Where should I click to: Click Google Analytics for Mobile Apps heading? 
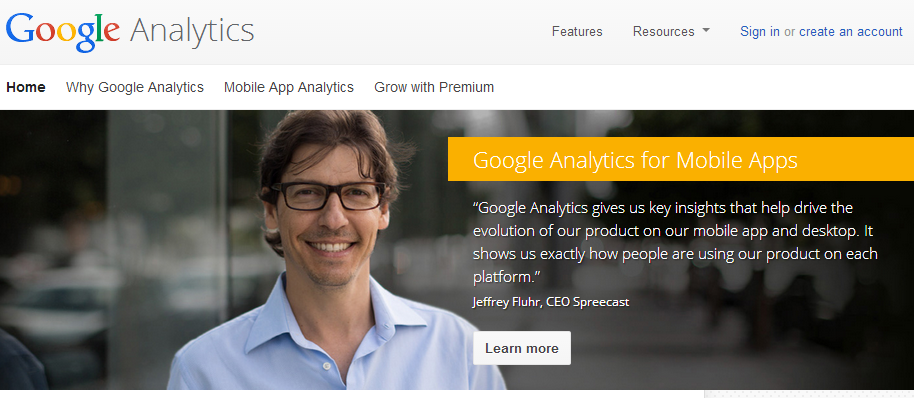click(x=635, y=160)
